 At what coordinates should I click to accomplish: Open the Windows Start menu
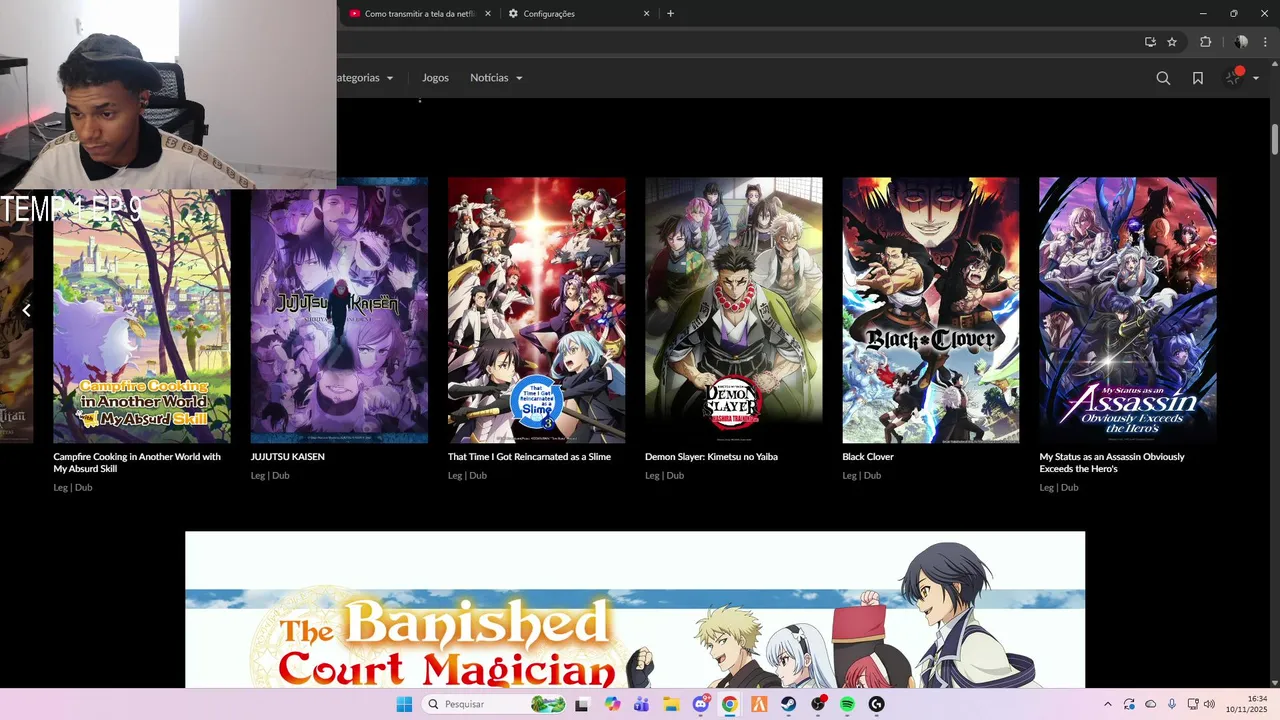(404, 704)
